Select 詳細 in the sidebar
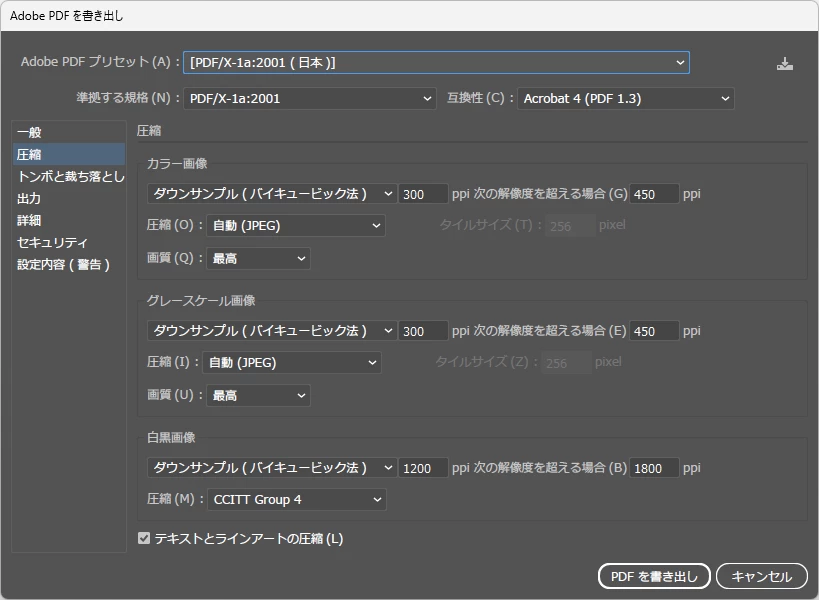 pos(69,220)
